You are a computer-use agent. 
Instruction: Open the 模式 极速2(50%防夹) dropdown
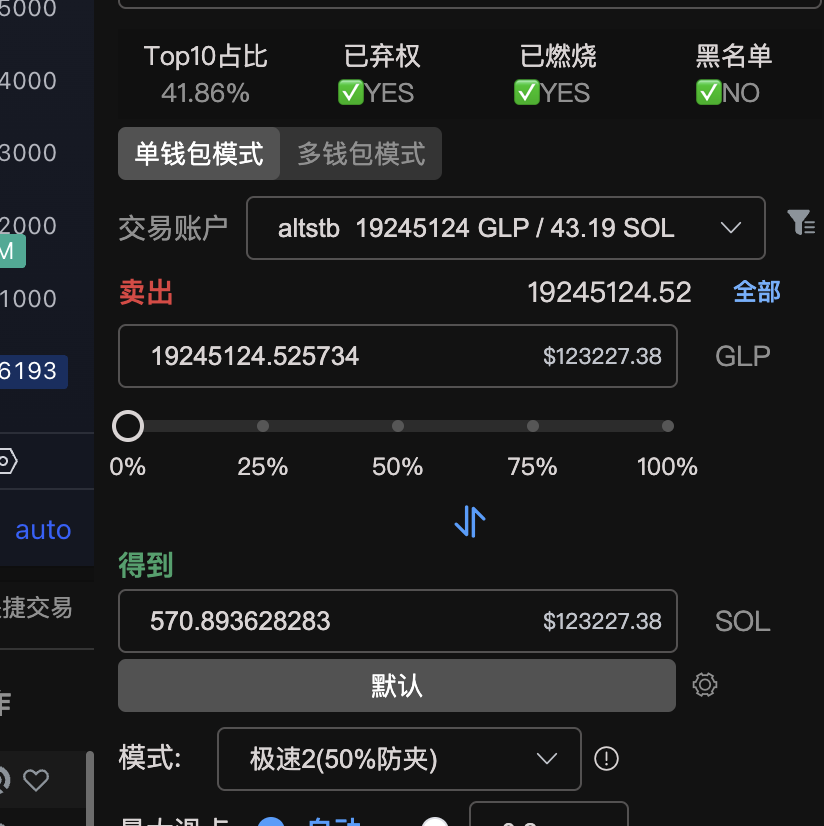tap(399, 759)
